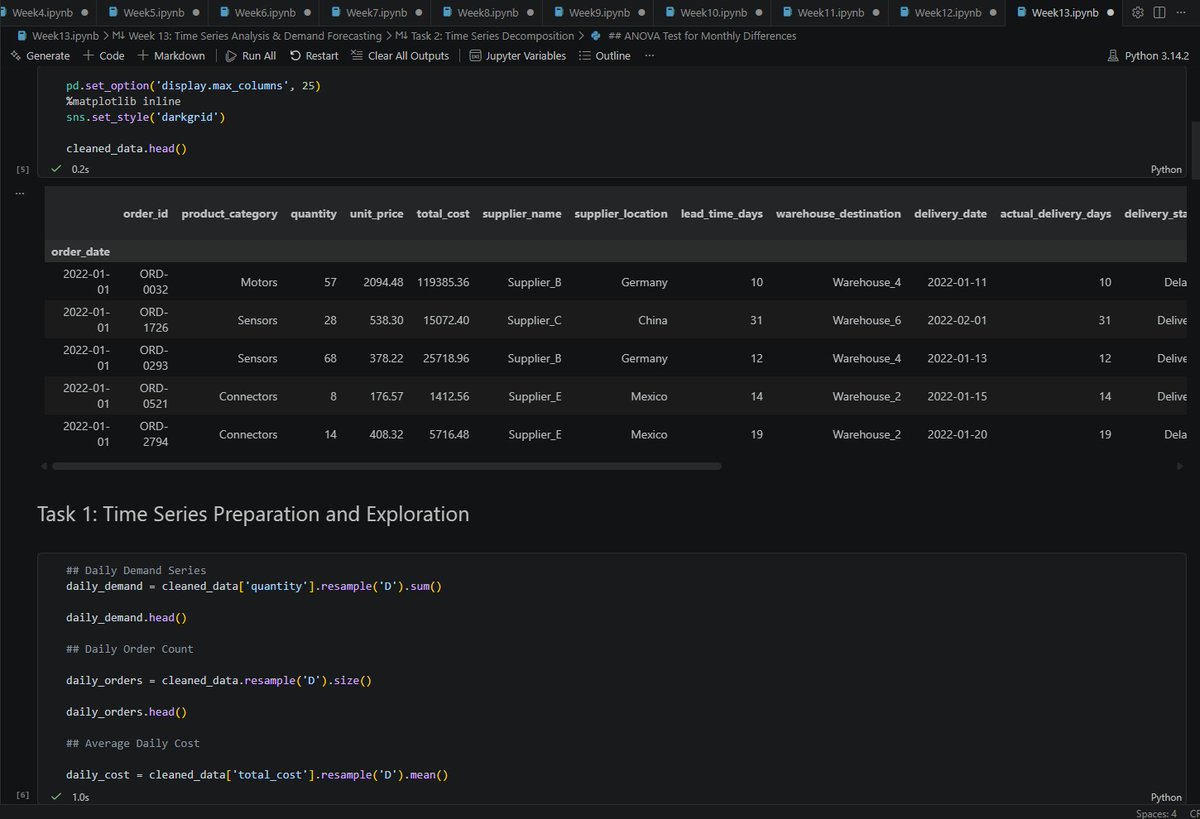The width and height of the screenshot is (1200, 819).
Task: Click the unit price 408.32
Action: pos(382,434)
